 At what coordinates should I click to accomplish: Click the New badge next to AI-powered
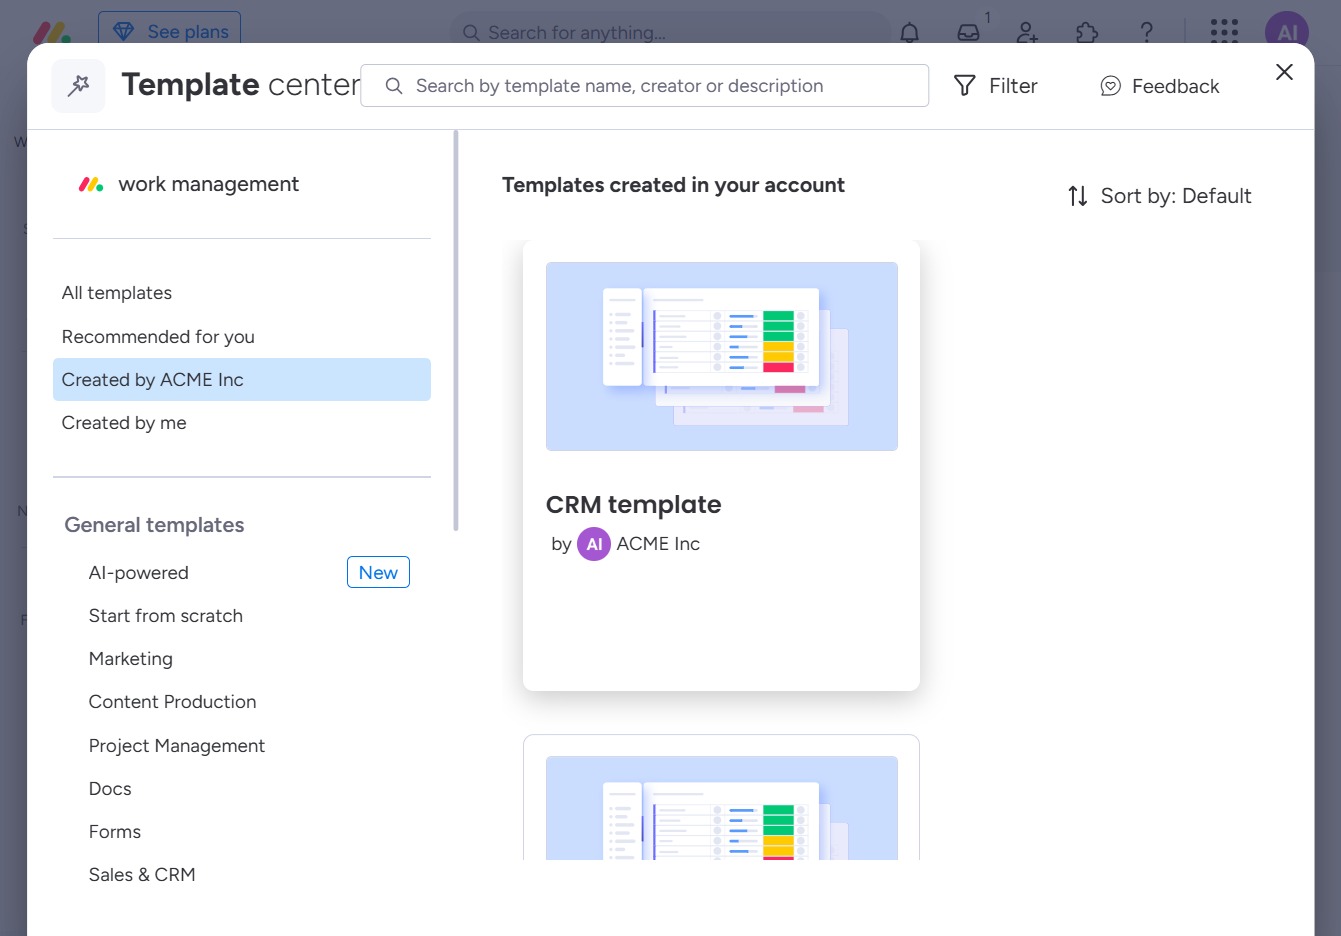pos(378,572)
